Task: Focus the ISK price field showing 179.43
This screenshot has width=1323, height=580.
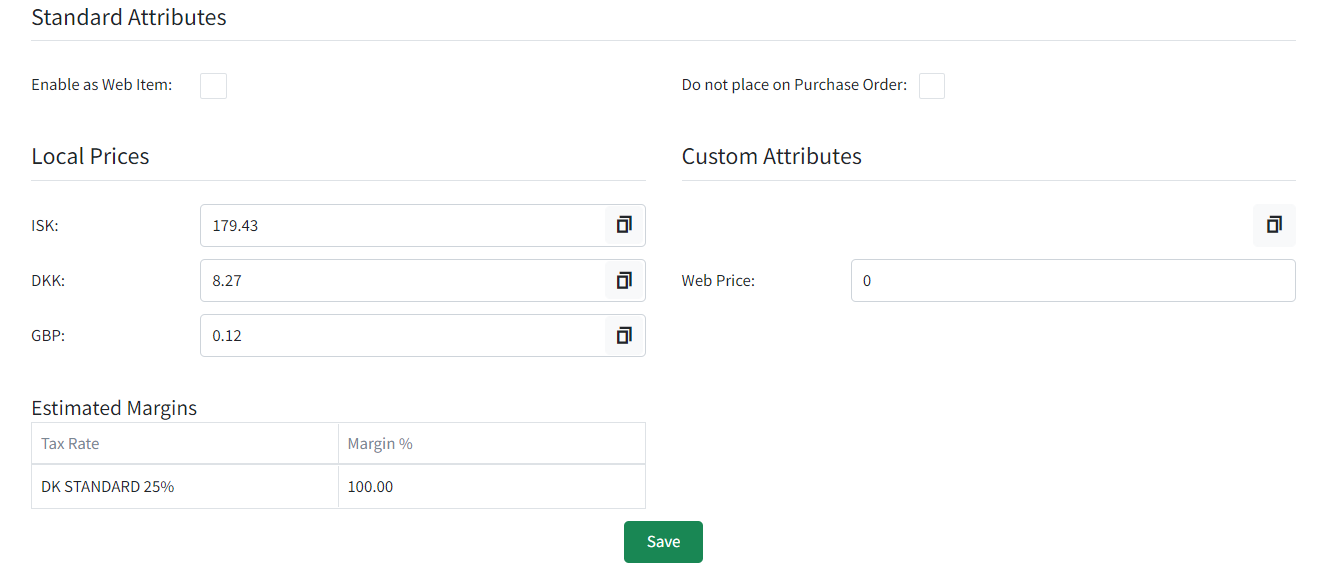Action: click(403, 225)
